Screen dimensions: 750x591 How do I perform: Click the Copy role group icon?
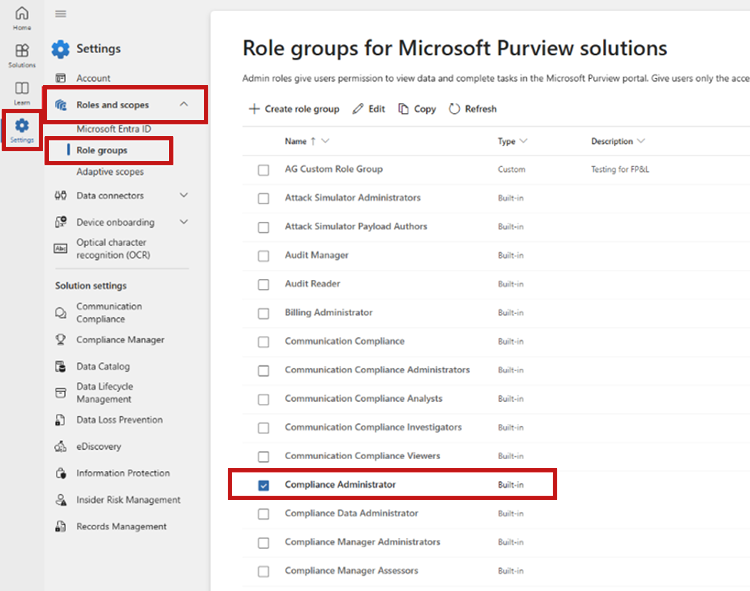pos(403,109)
